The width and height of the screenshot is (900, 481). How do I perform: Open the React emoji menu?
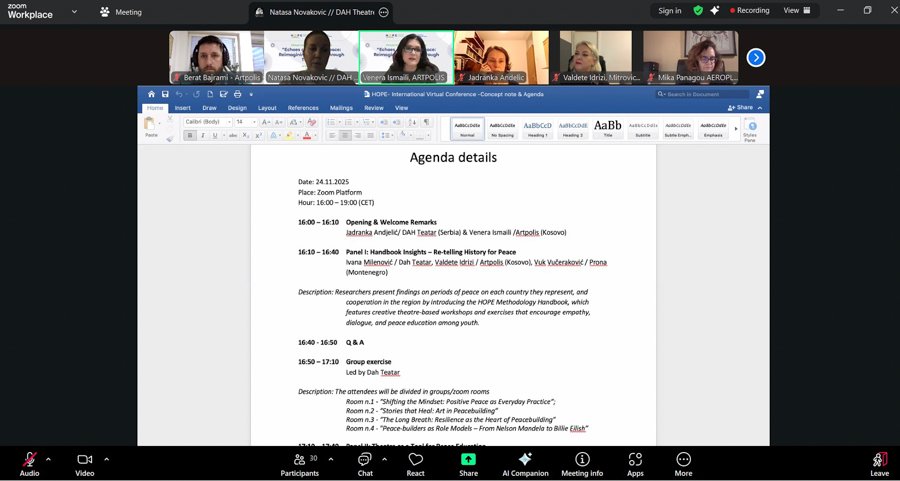click(415, 462)
